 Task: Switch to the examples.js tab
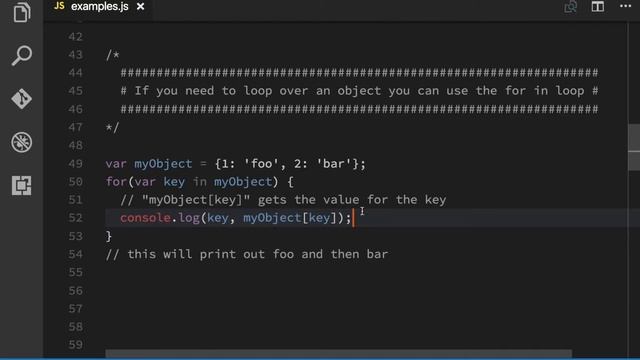[99, 7]
